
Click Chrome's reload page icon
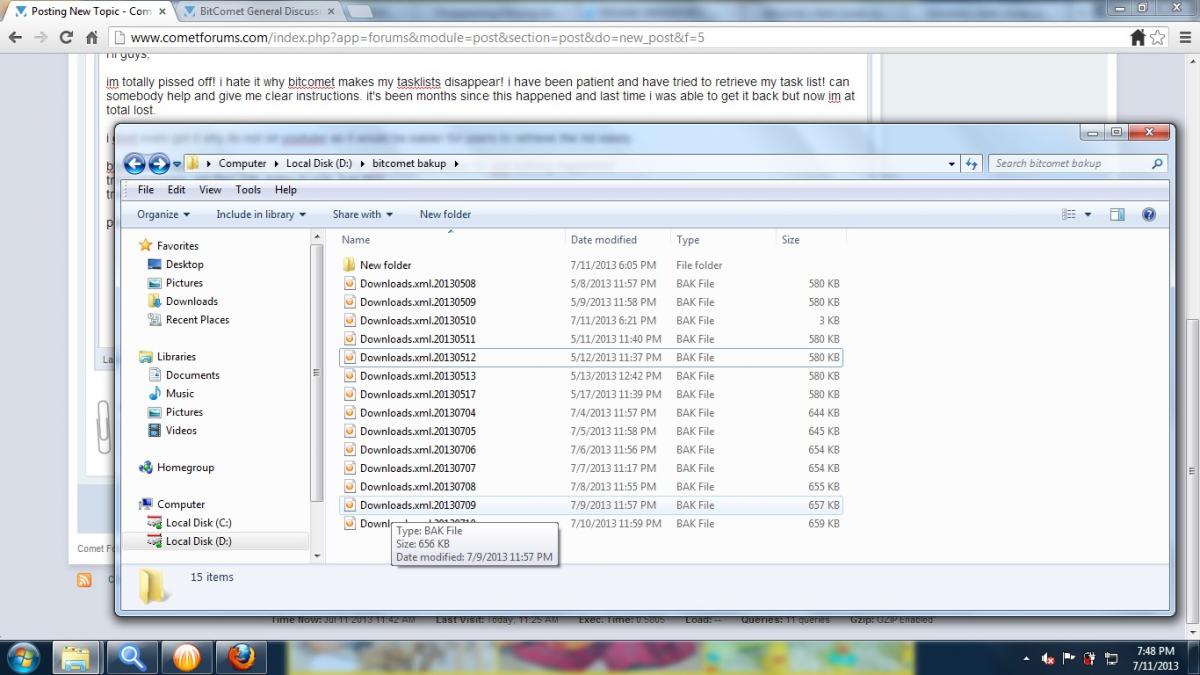(66, 38)
